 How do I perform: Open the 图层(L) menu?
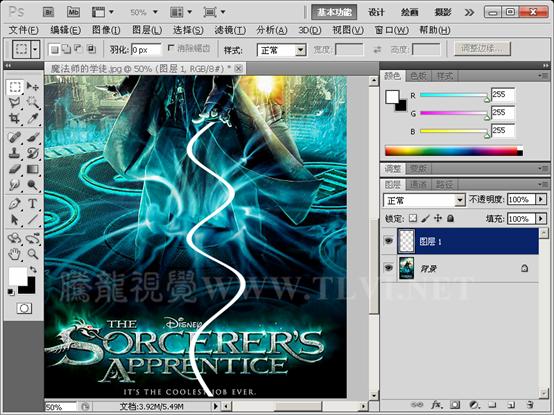coord(147,30)
